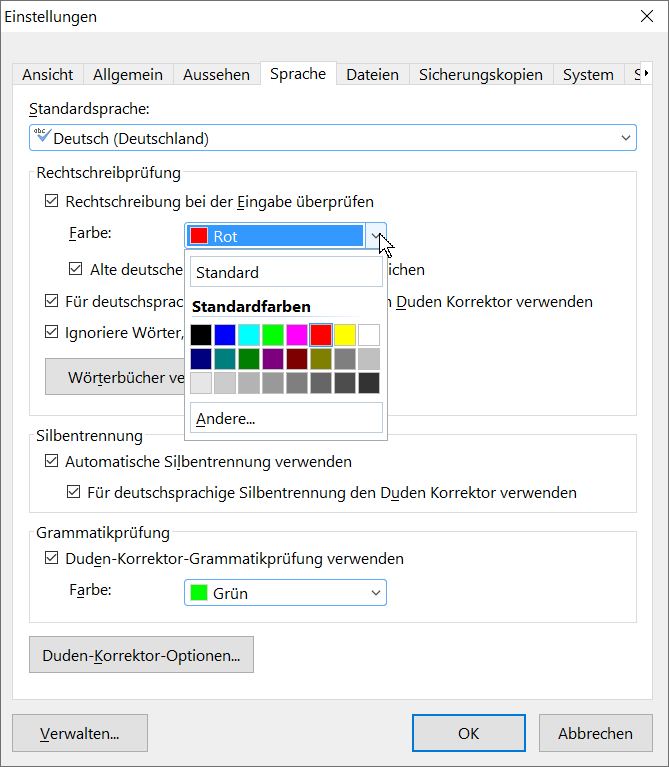Pick the teal color swatch
This screenshot has height=767, width=669.
pyautogui.click(x=225, y=359)
